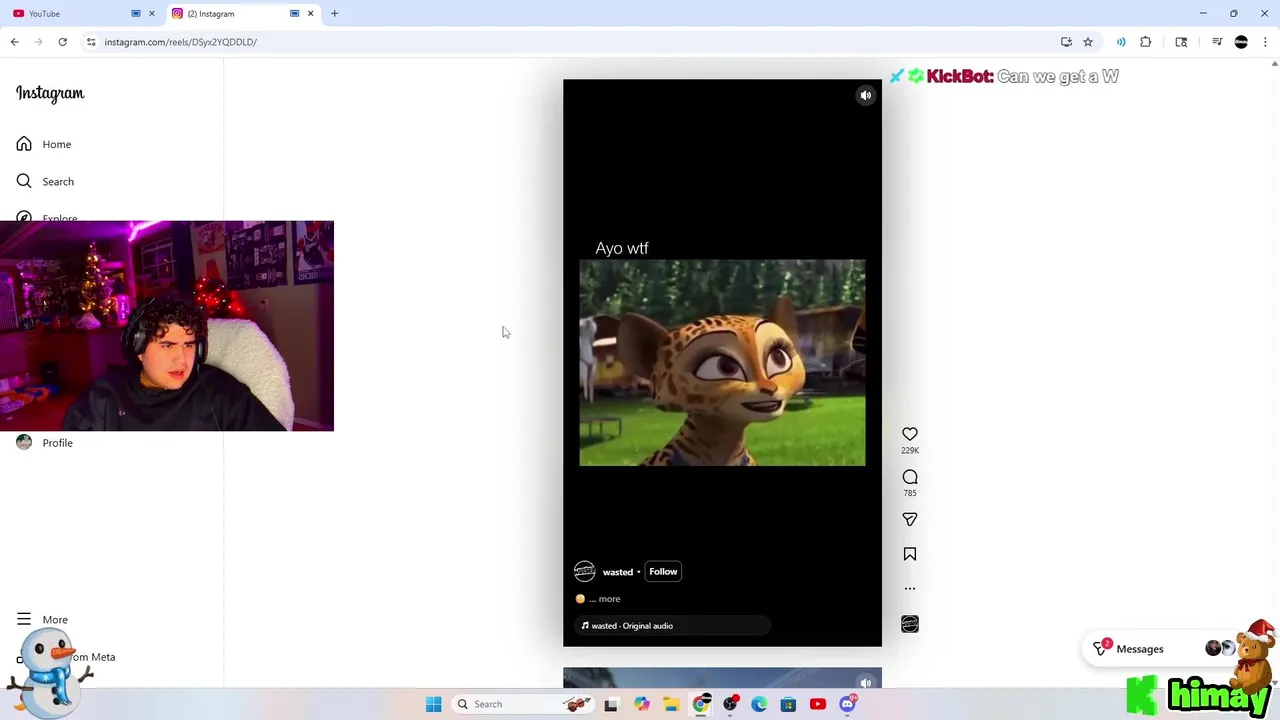Viewport: 1280px width, 720px height.
Task: Go to Instagram Home
Action: (x=44, y=144)
